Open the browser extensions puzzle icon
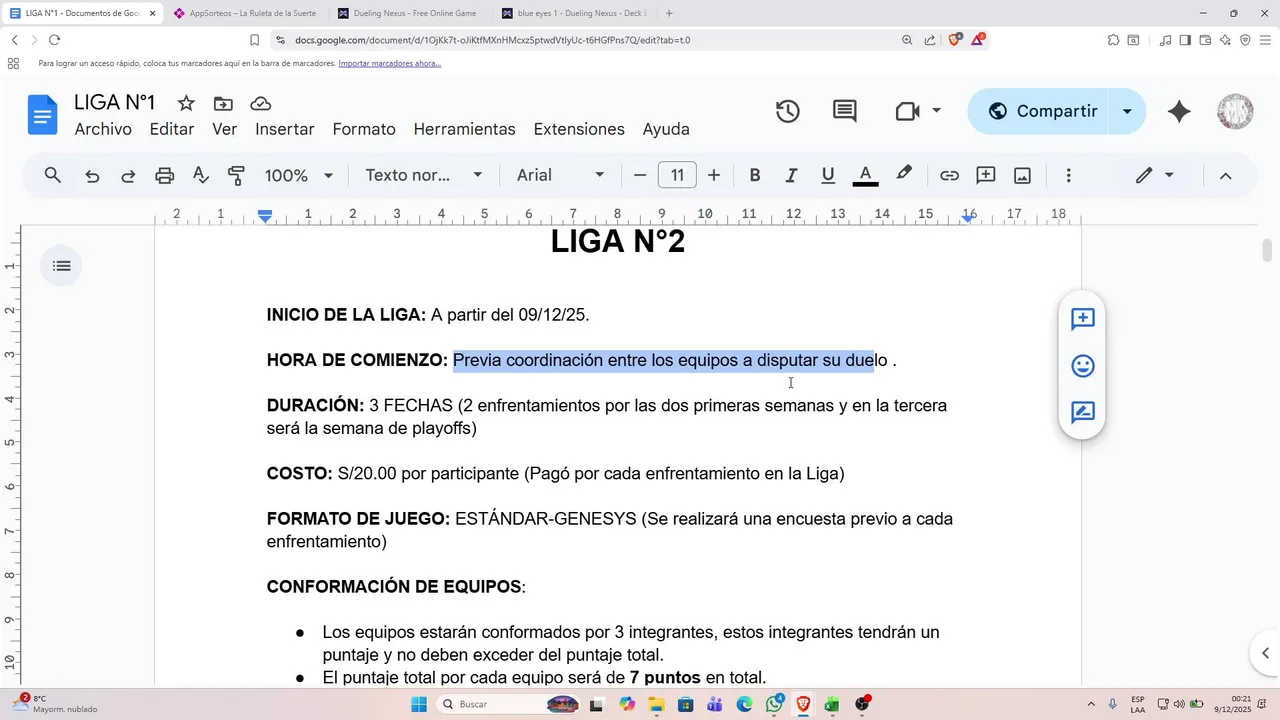1280x720 pixels. pos(1113,40)
